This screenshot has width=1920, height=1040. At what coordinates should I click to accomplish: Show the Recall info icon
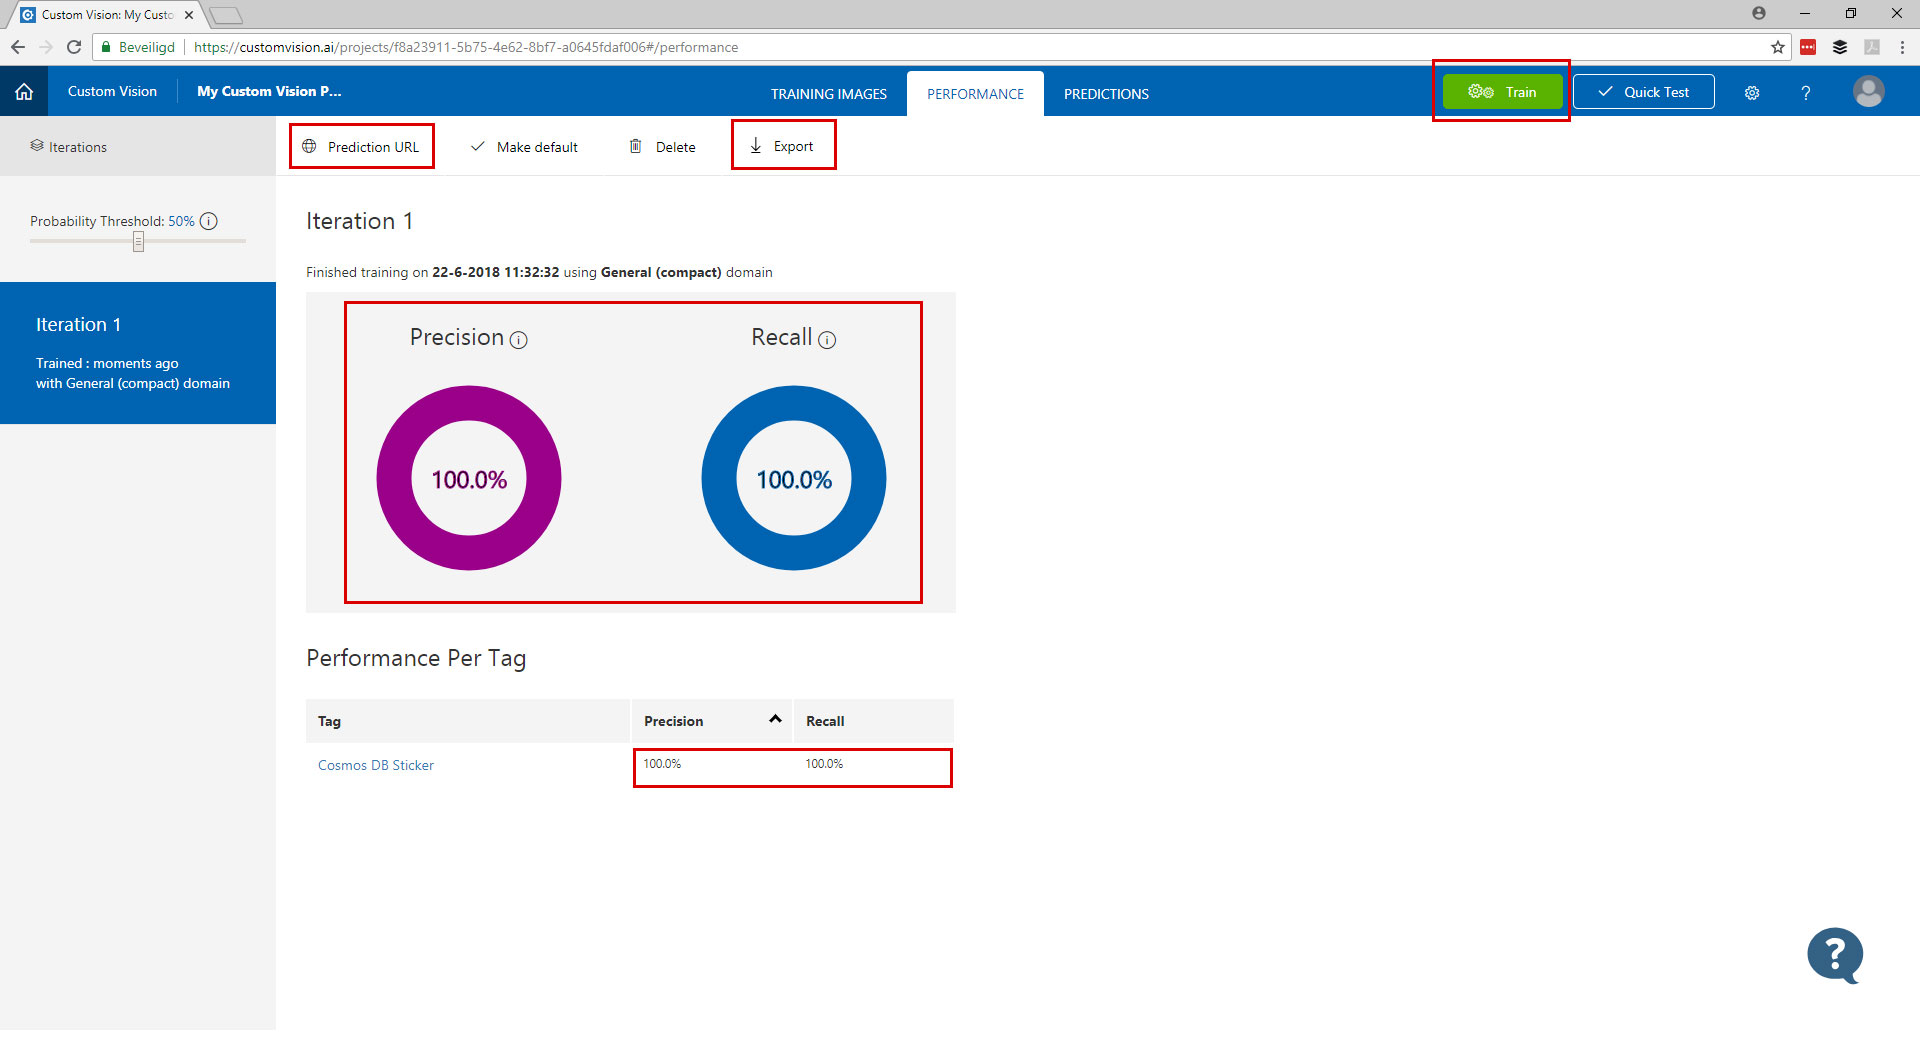click(827, 341)
